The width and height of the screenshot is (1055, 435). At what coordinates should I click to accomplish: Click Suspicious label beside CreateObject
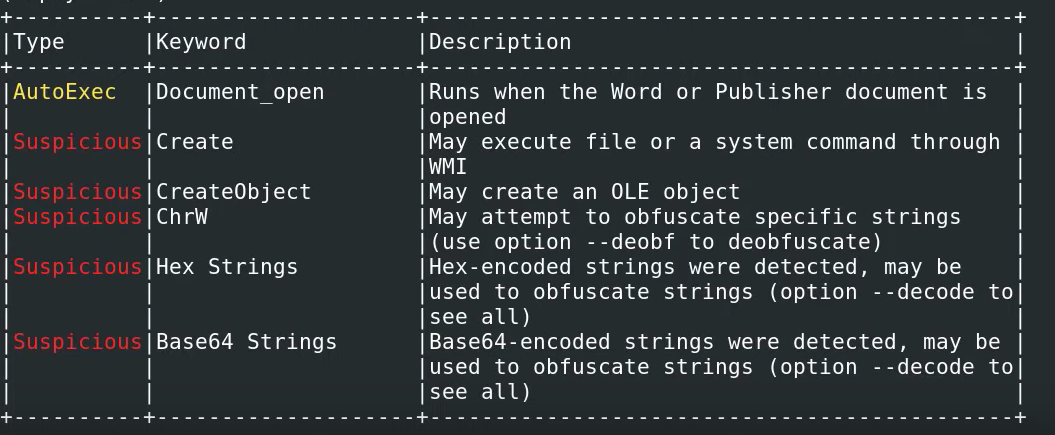pyautogui.click(x=77, y=192)
